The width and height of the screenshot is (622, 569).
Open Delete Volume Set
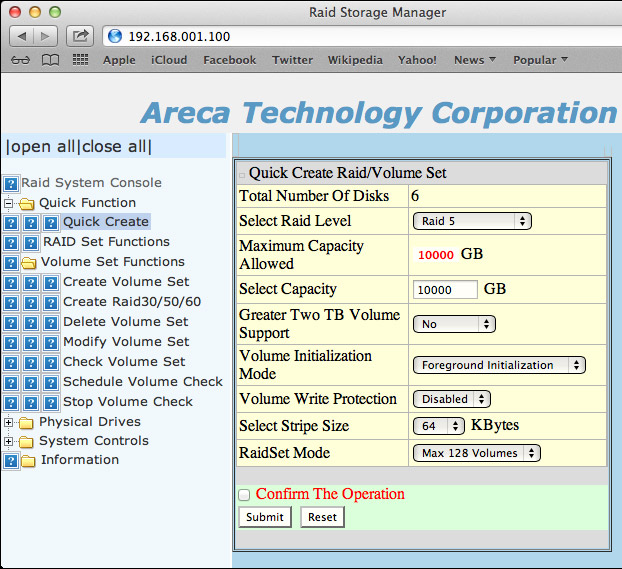click(x=126, y=322)
